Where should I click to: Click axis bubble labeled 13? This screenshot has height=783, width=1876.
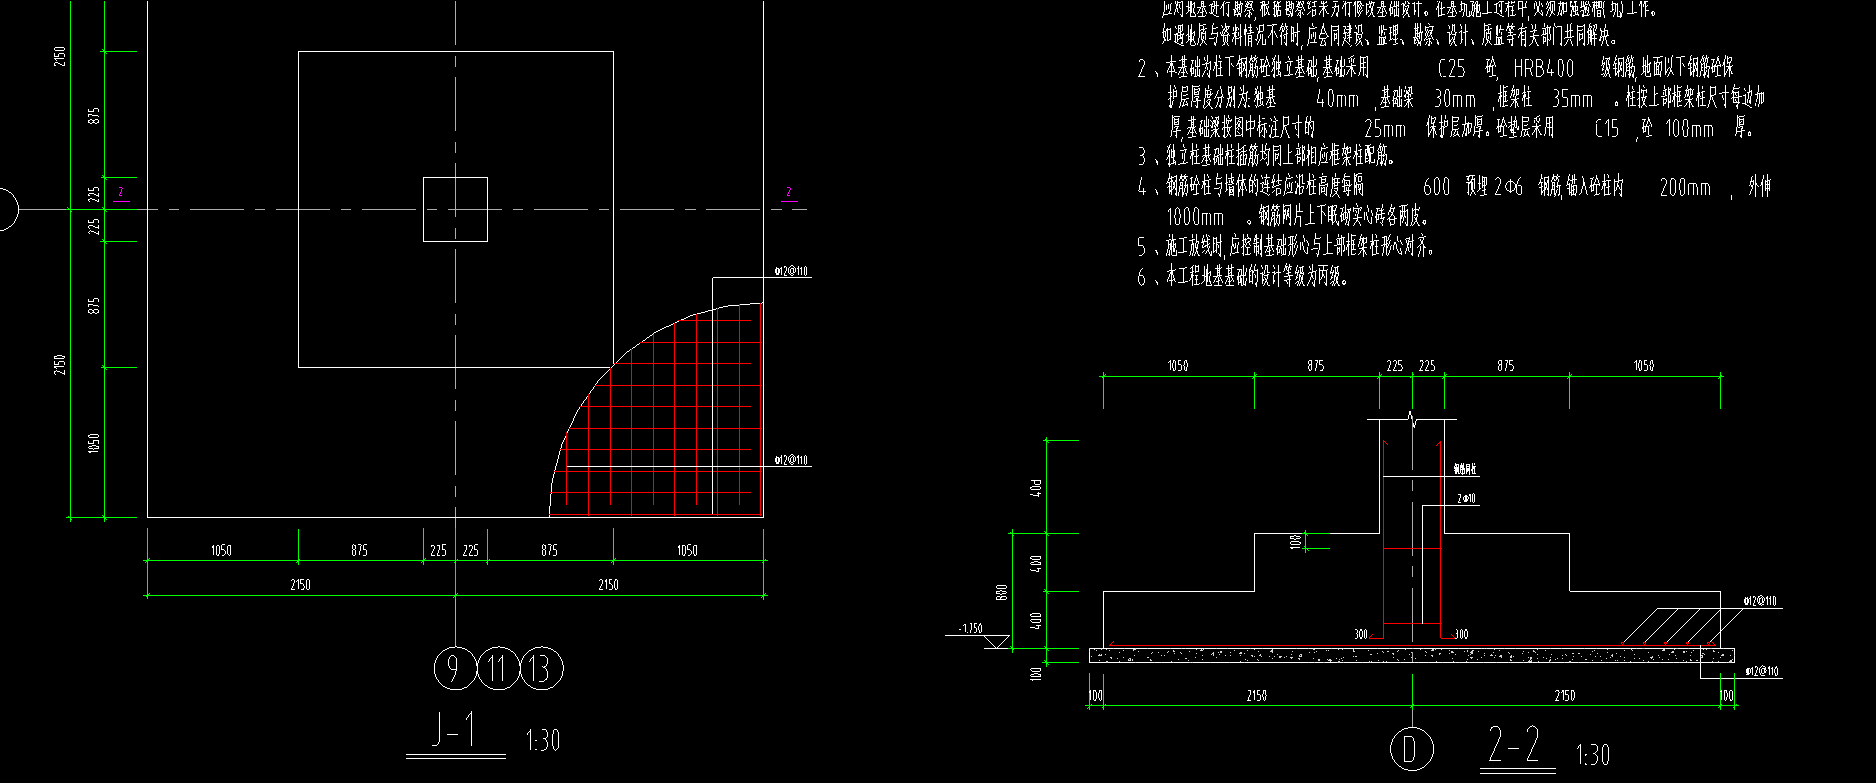point(541,668)
